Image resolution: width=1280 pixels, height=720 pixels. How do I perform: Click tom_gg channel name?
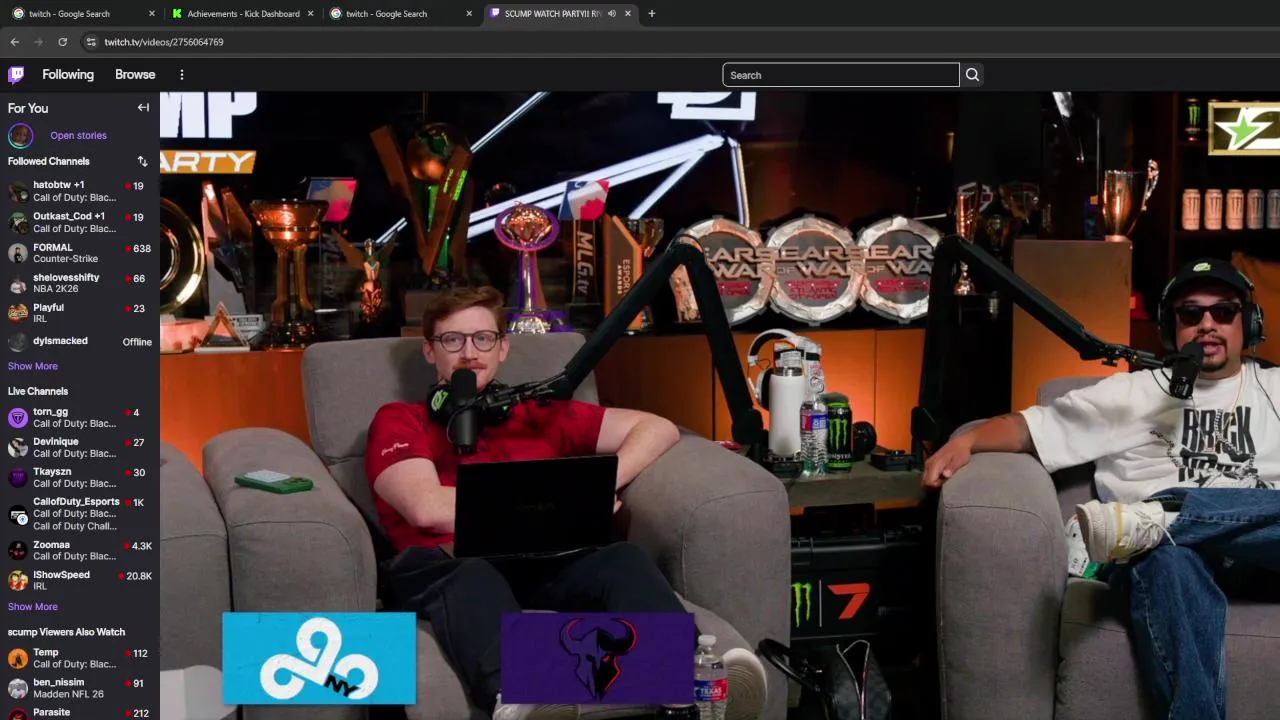tap(51, 412)
